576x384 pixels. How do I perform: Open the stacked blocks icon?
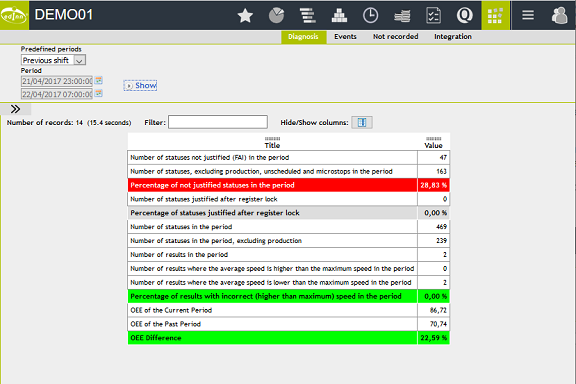coord(339,15)
